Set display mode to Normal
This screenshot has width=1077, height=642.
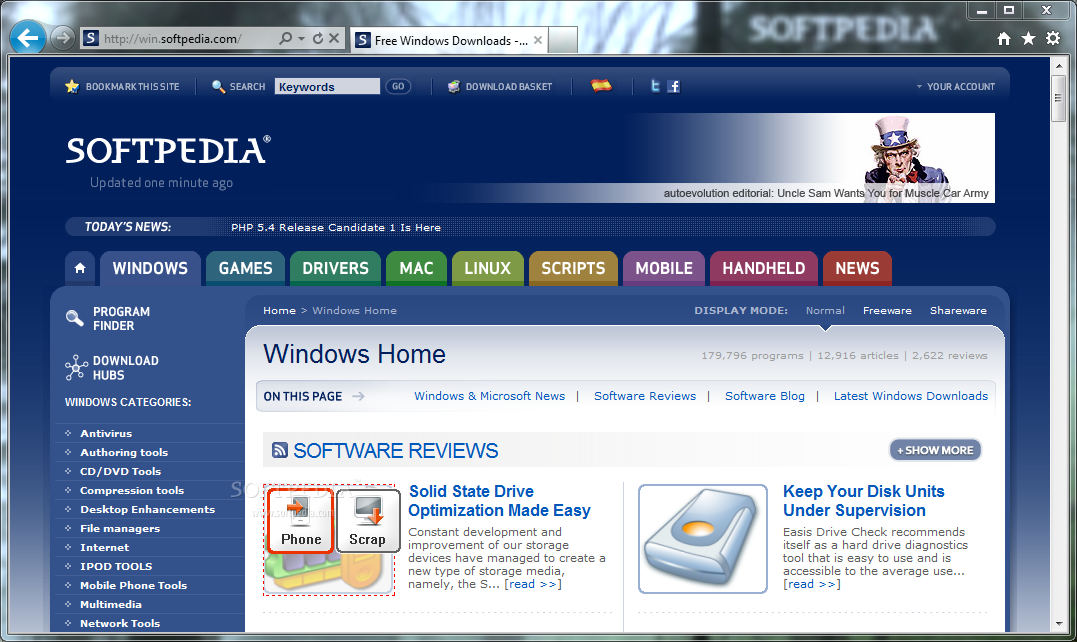click(825, 310)
